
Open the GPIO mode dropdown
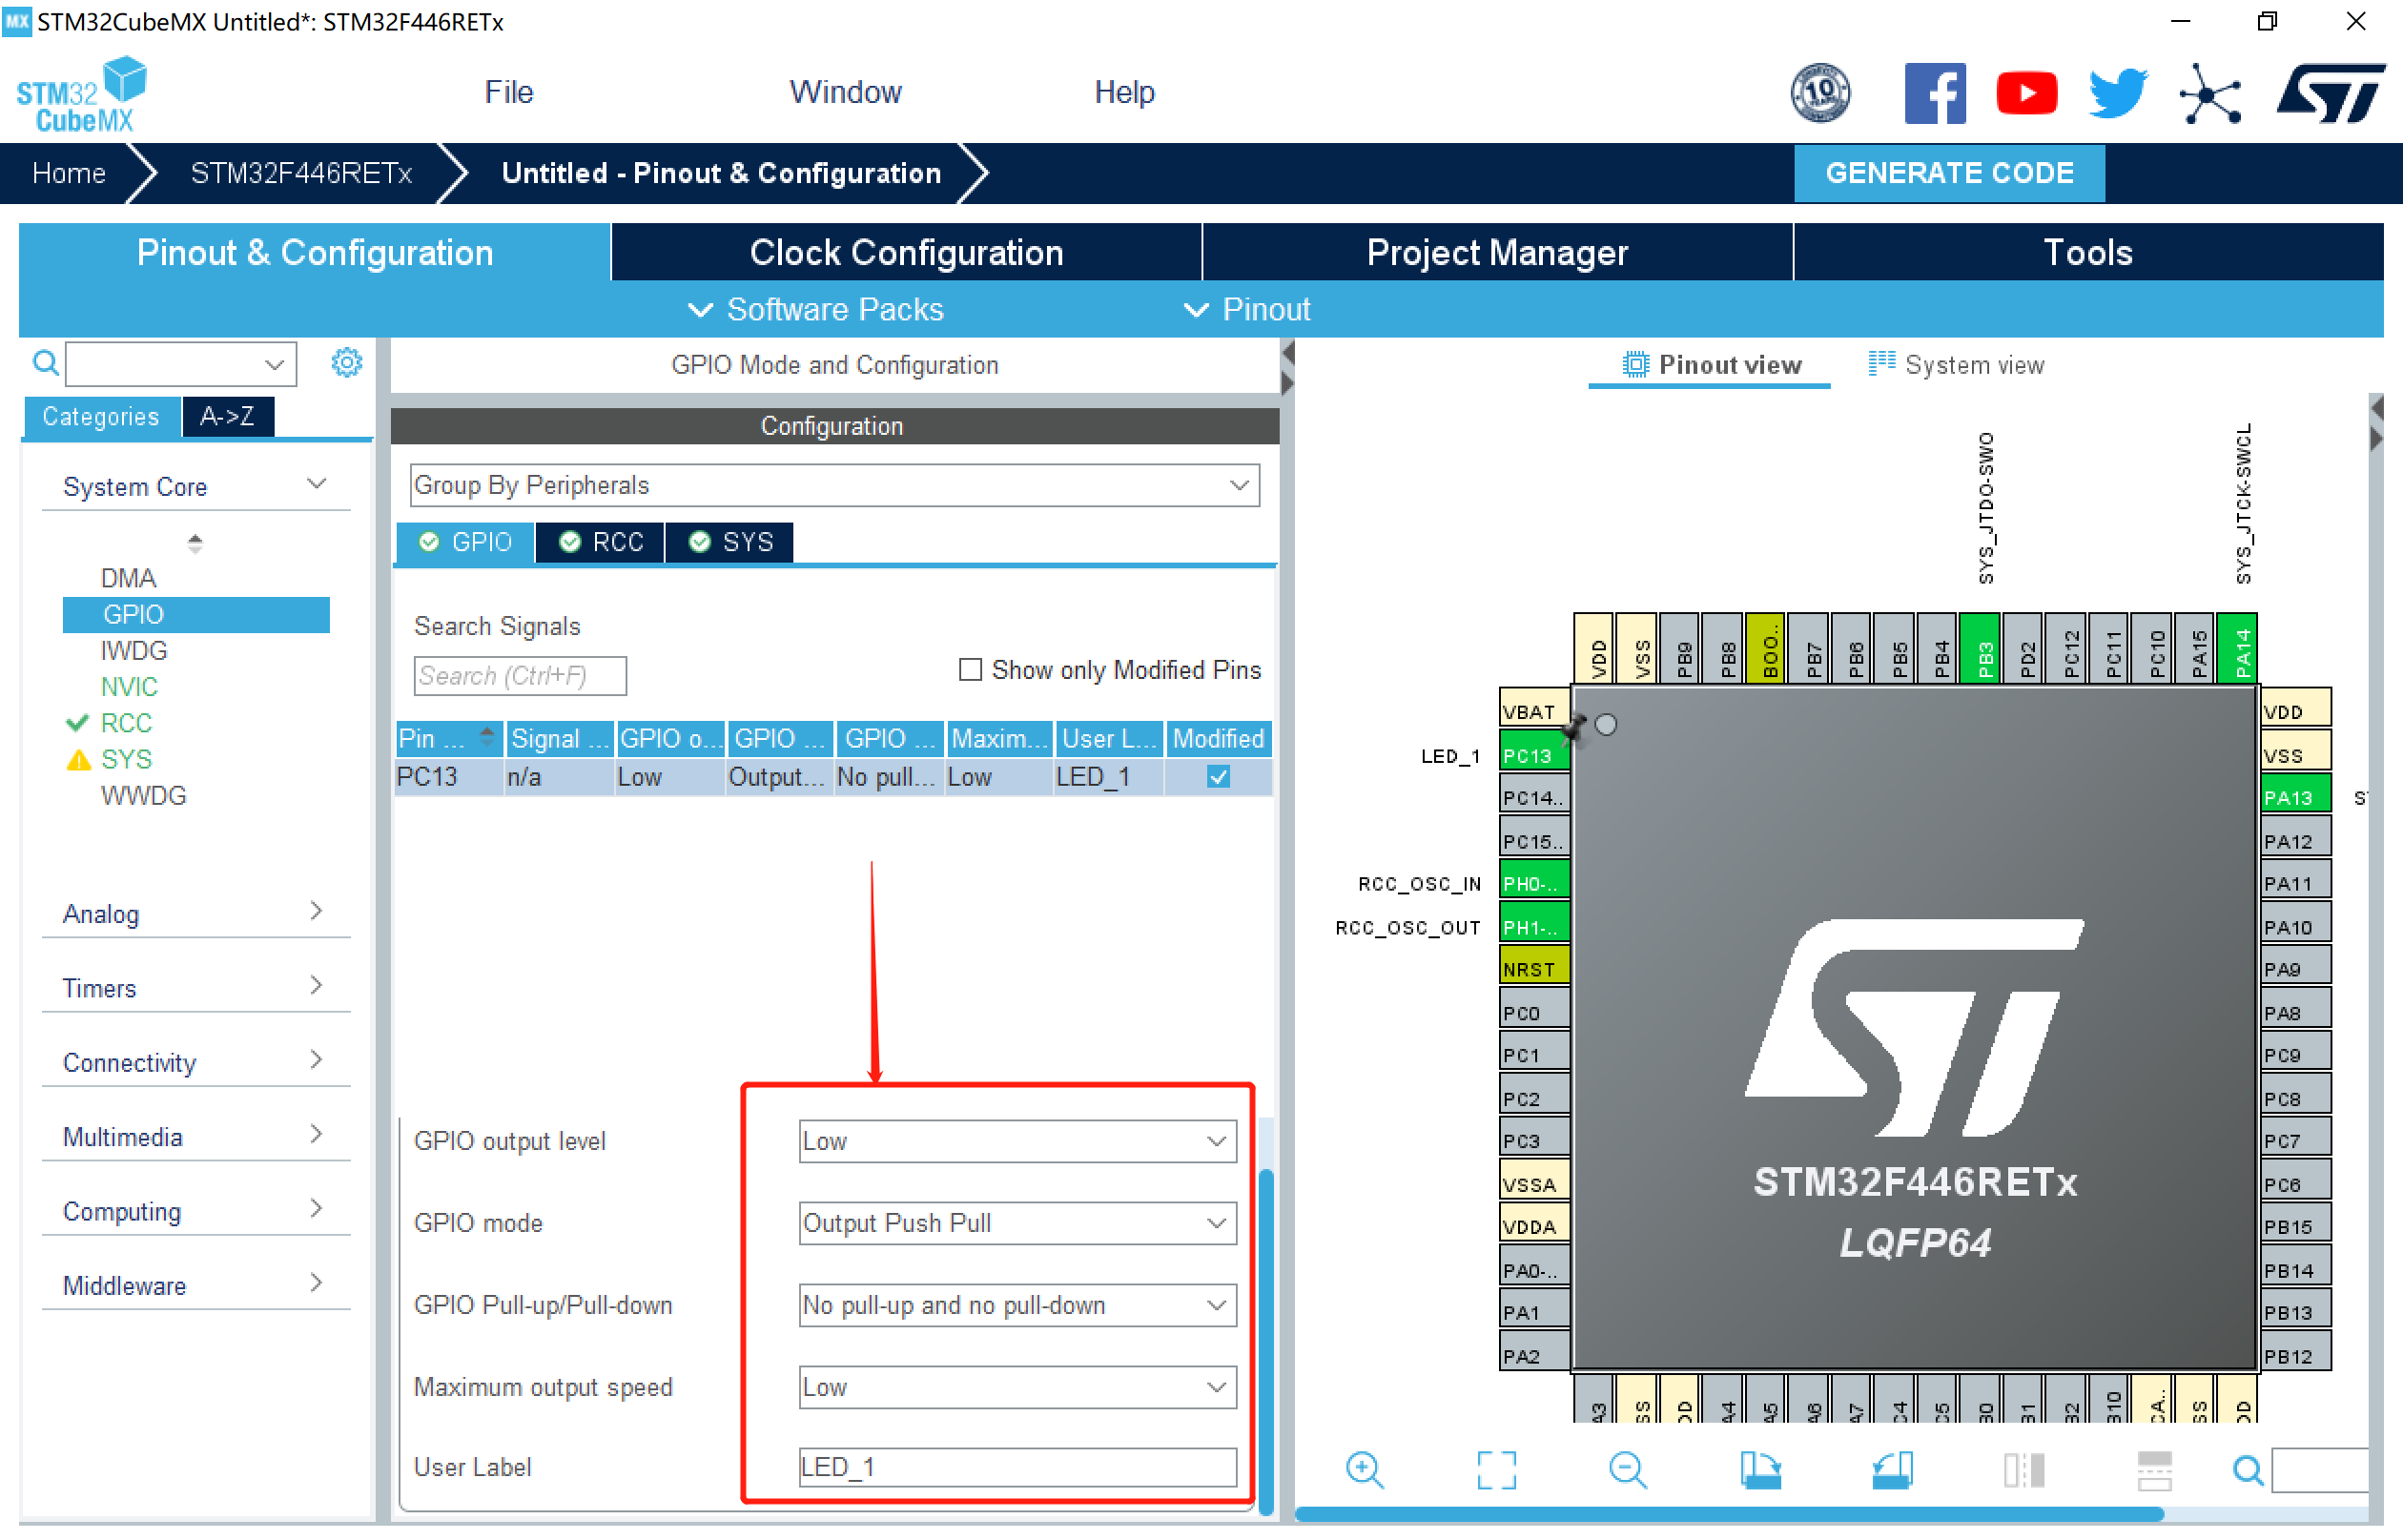click(1016, 1223)
